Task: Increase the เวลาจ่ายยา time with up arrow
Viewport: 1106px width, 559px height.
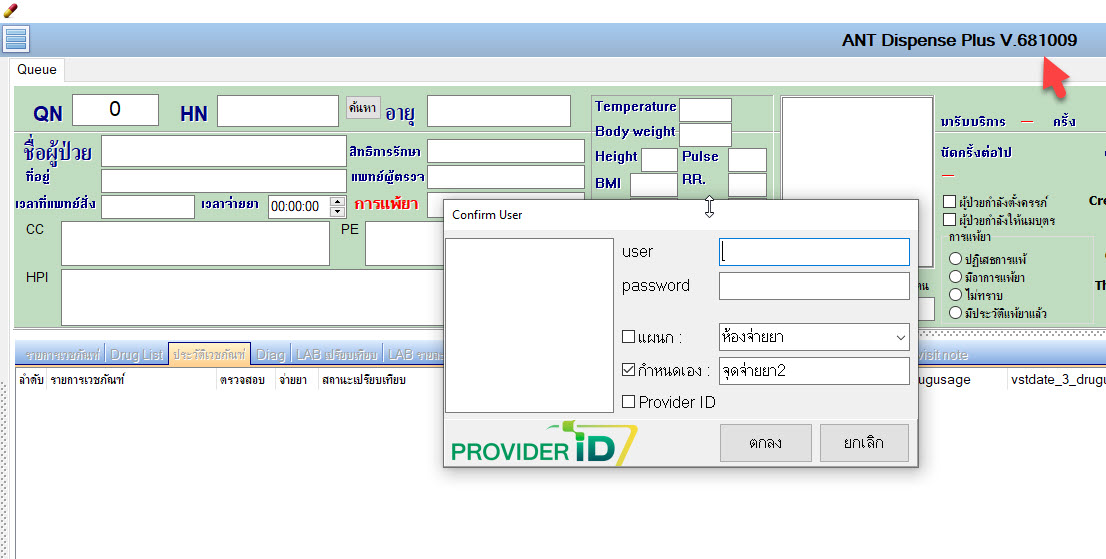Action: coord(337,201)
